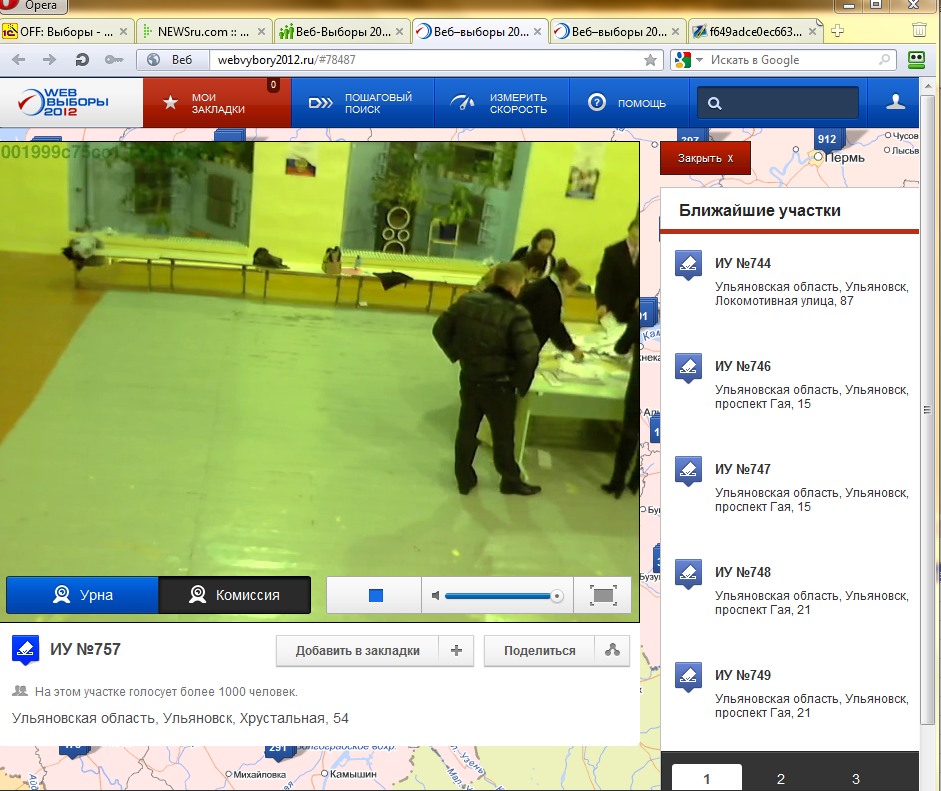This screenshot has width=941, height=791.
Task: Open search engine dropdown arrow
Action: click(x=699, y=60)
